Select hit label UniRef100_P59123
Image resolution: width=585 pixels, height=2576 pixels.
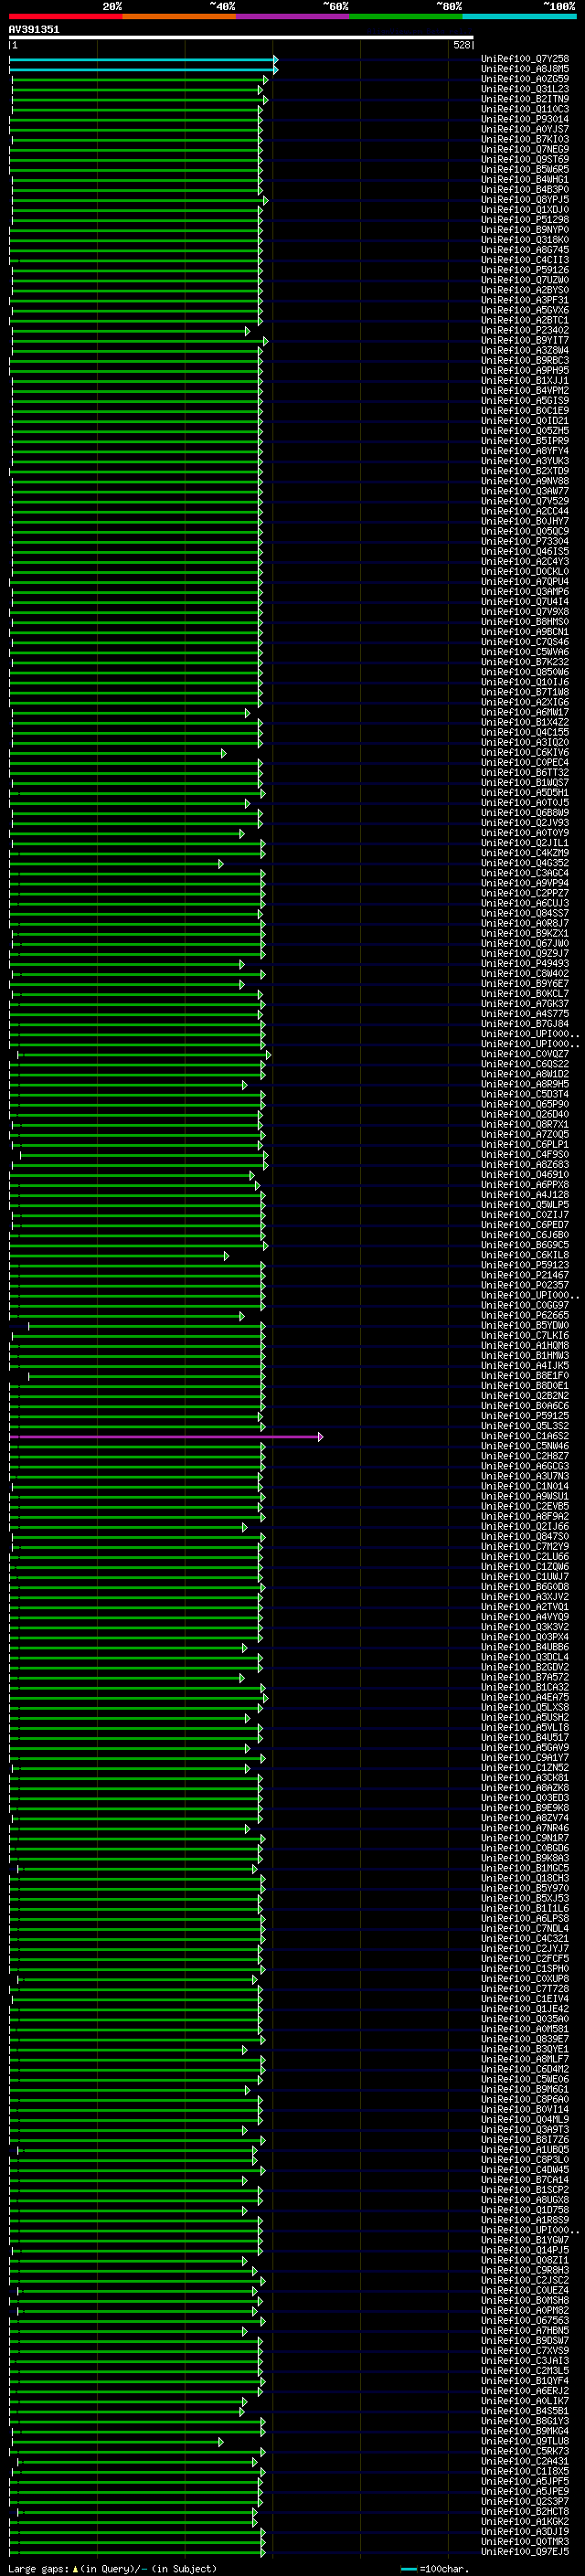[x=524, y=1265]
